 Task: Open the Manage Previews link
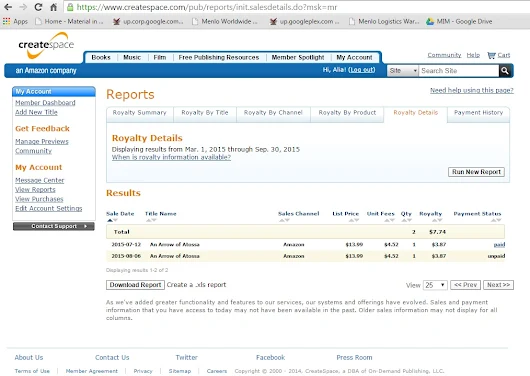click(x=42, y=141)
